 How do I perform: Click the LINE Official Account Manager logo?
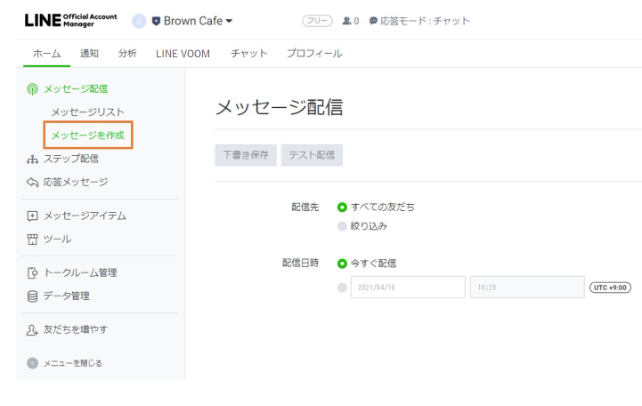click(70, 21)
